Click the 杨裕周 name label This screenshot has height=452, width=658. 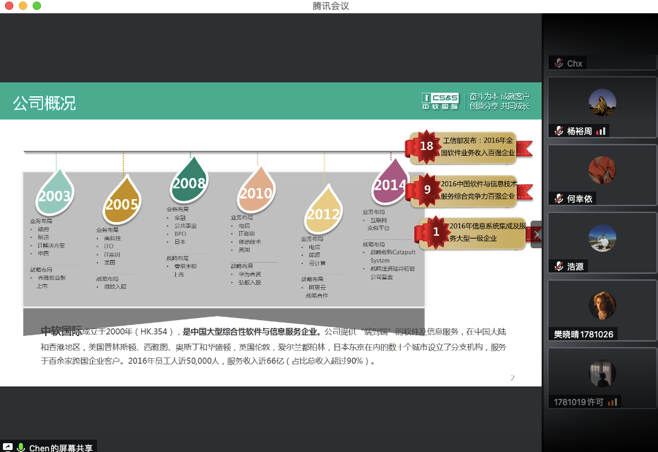click(x=579, y=131)
